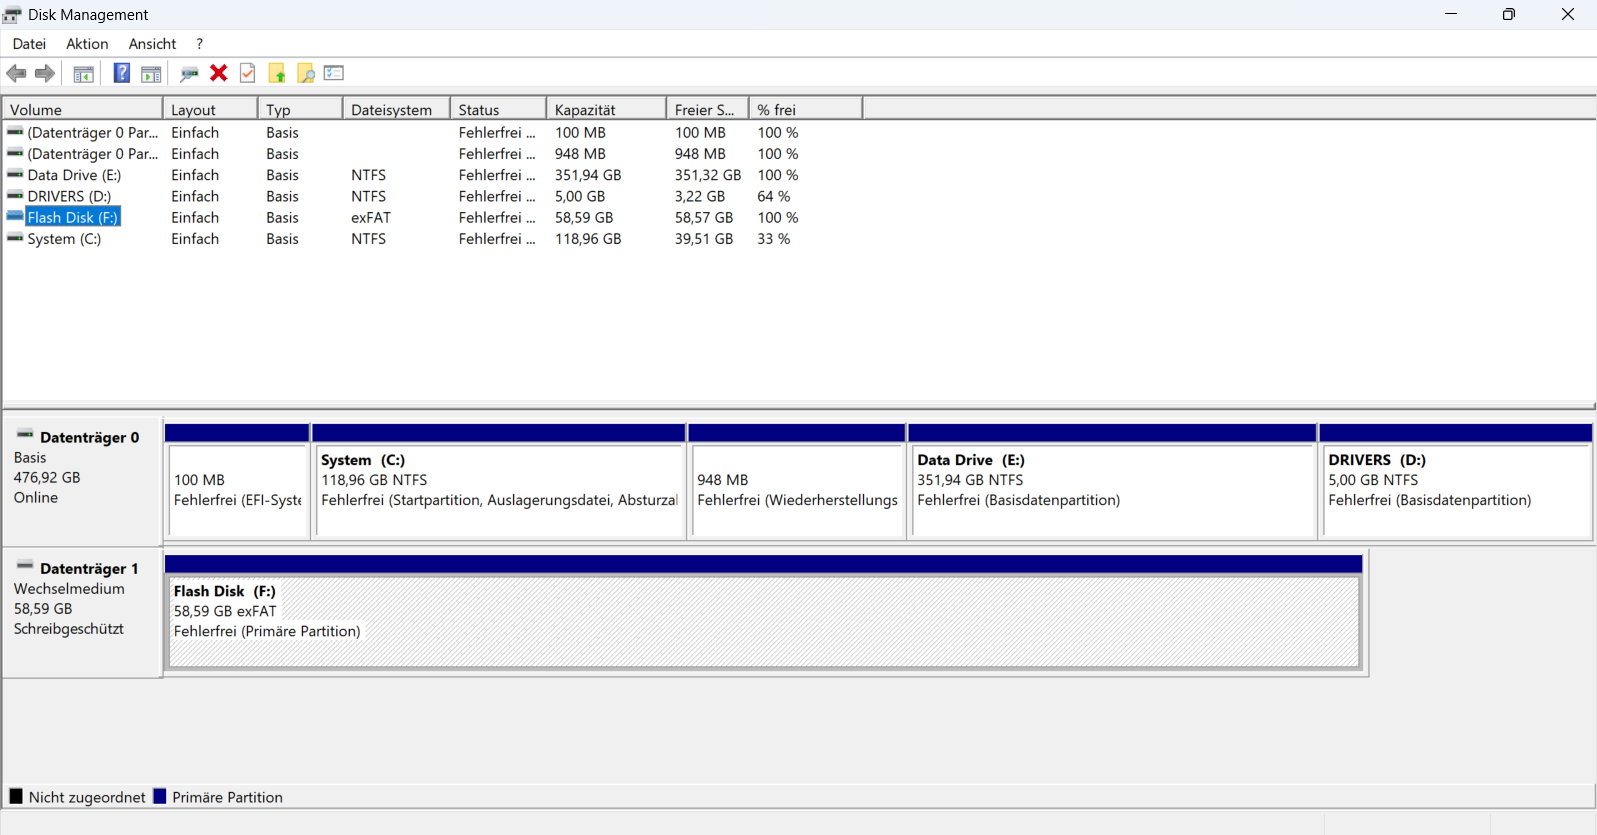Viewport: 1597px width, 835px height.
Task: Click the Schreibgeschützt status text
Action: coord(69,629)
